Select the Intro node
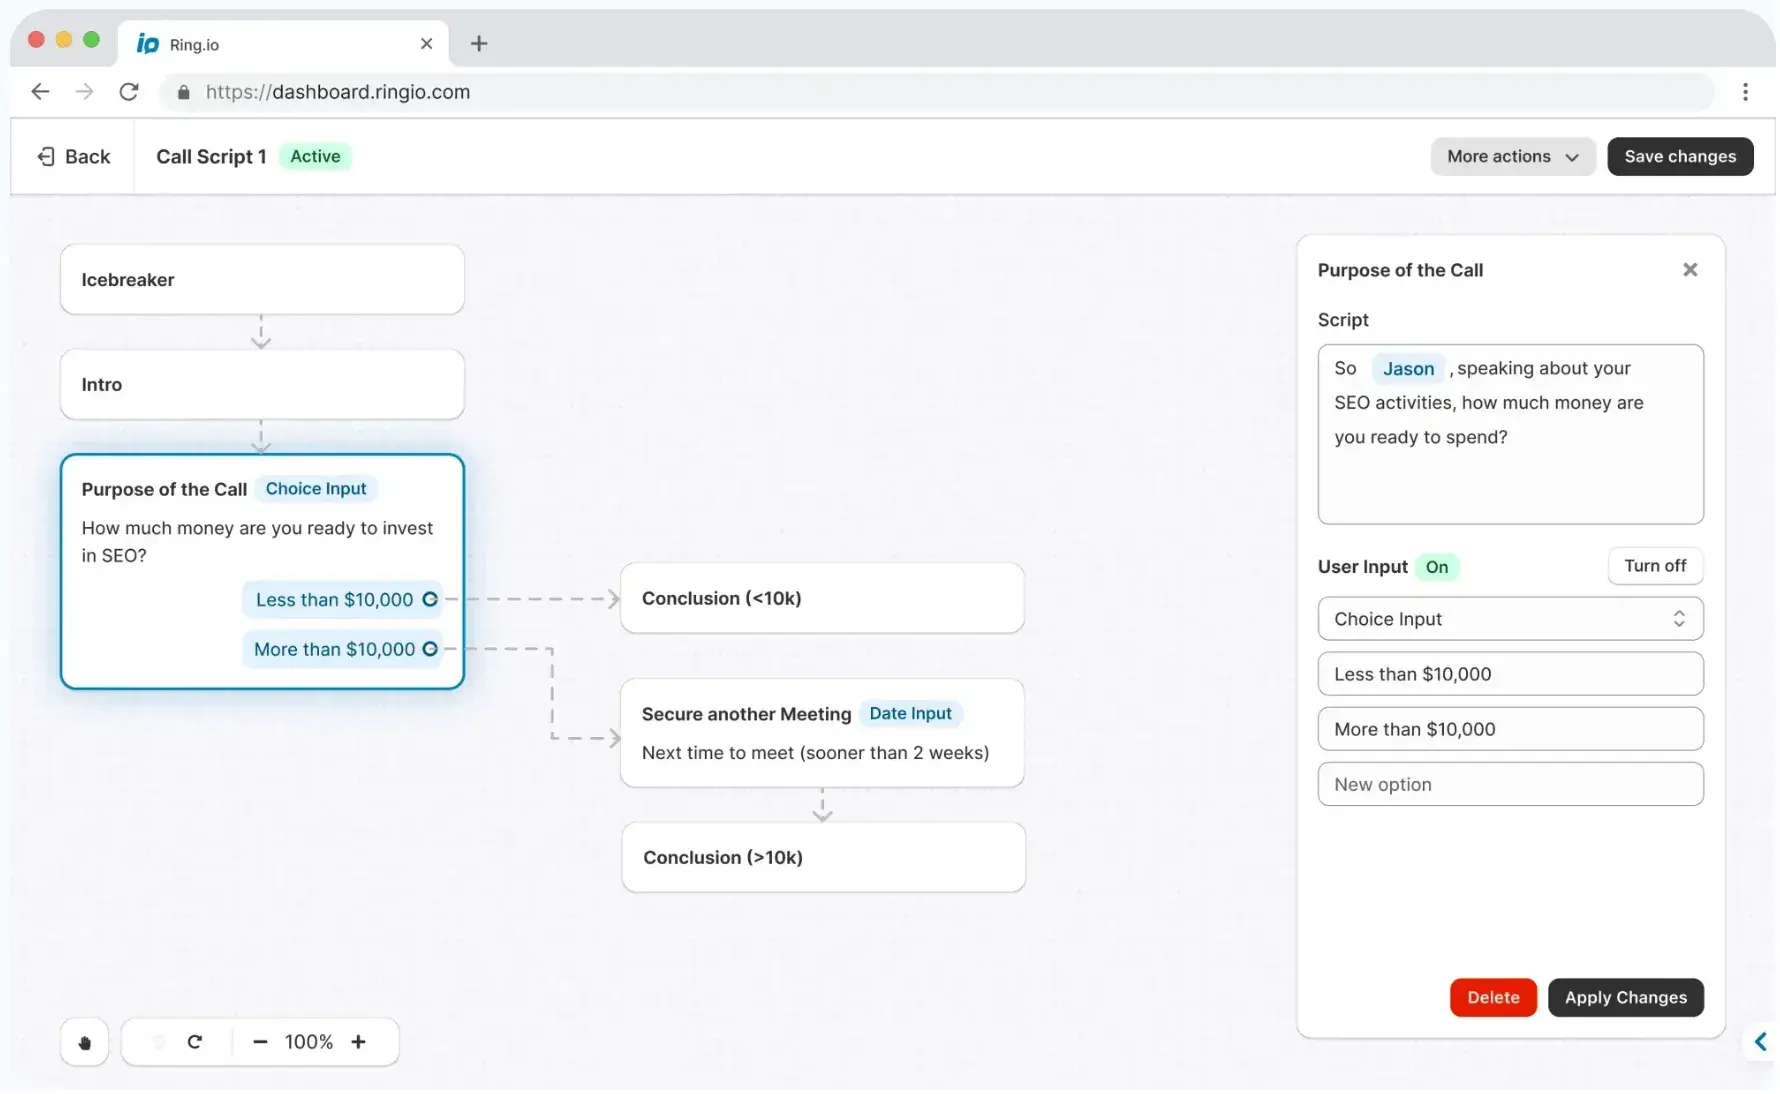Viewport: 1780px width, 1094px height. 262,384
